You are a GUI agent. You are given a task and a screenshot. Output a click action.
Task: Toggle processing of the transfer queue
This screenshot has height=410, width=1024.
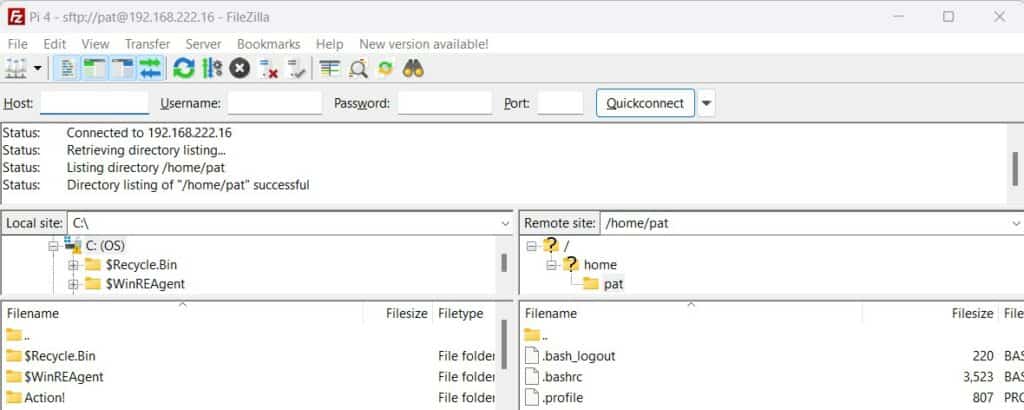[212, 68]
